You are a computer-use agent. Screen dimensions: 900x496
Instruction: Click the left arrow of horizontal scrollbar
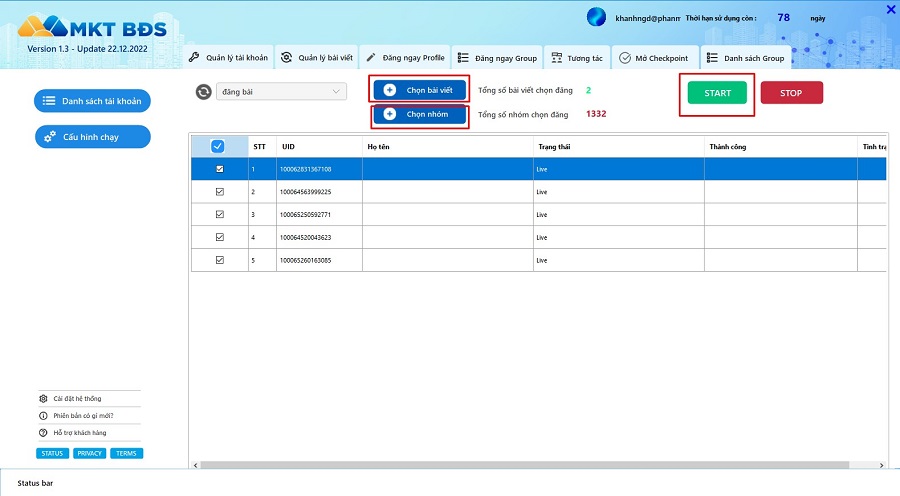tap(196, 465)
